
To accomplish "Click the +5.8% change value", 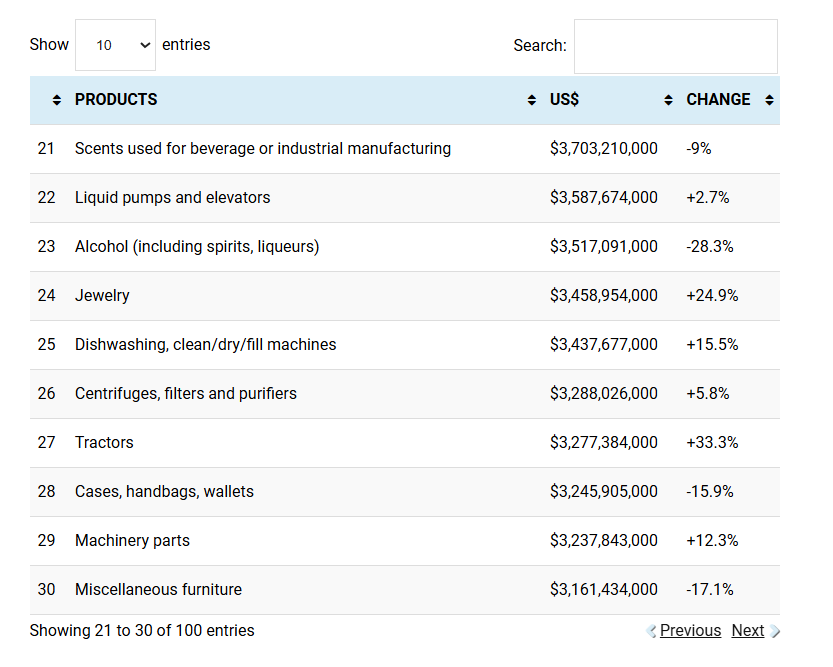I will (708, 394).
